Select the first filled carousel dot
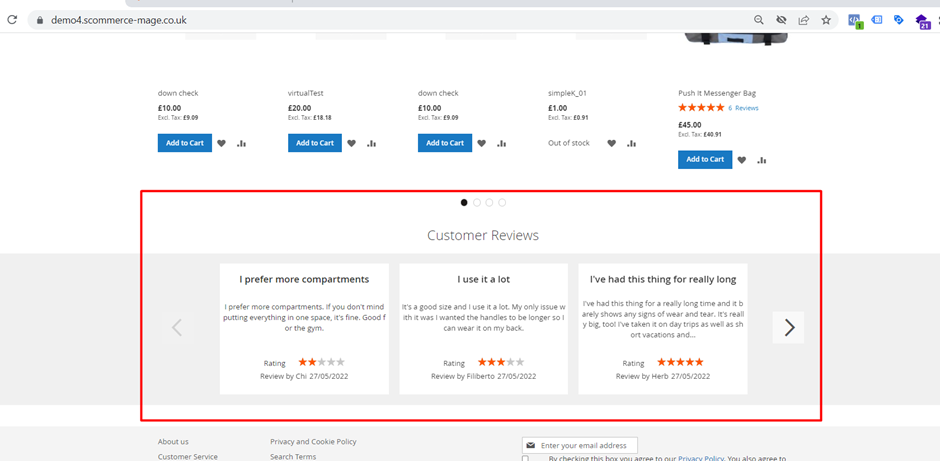This screenshot has width=940, height=461. (464, 202)
